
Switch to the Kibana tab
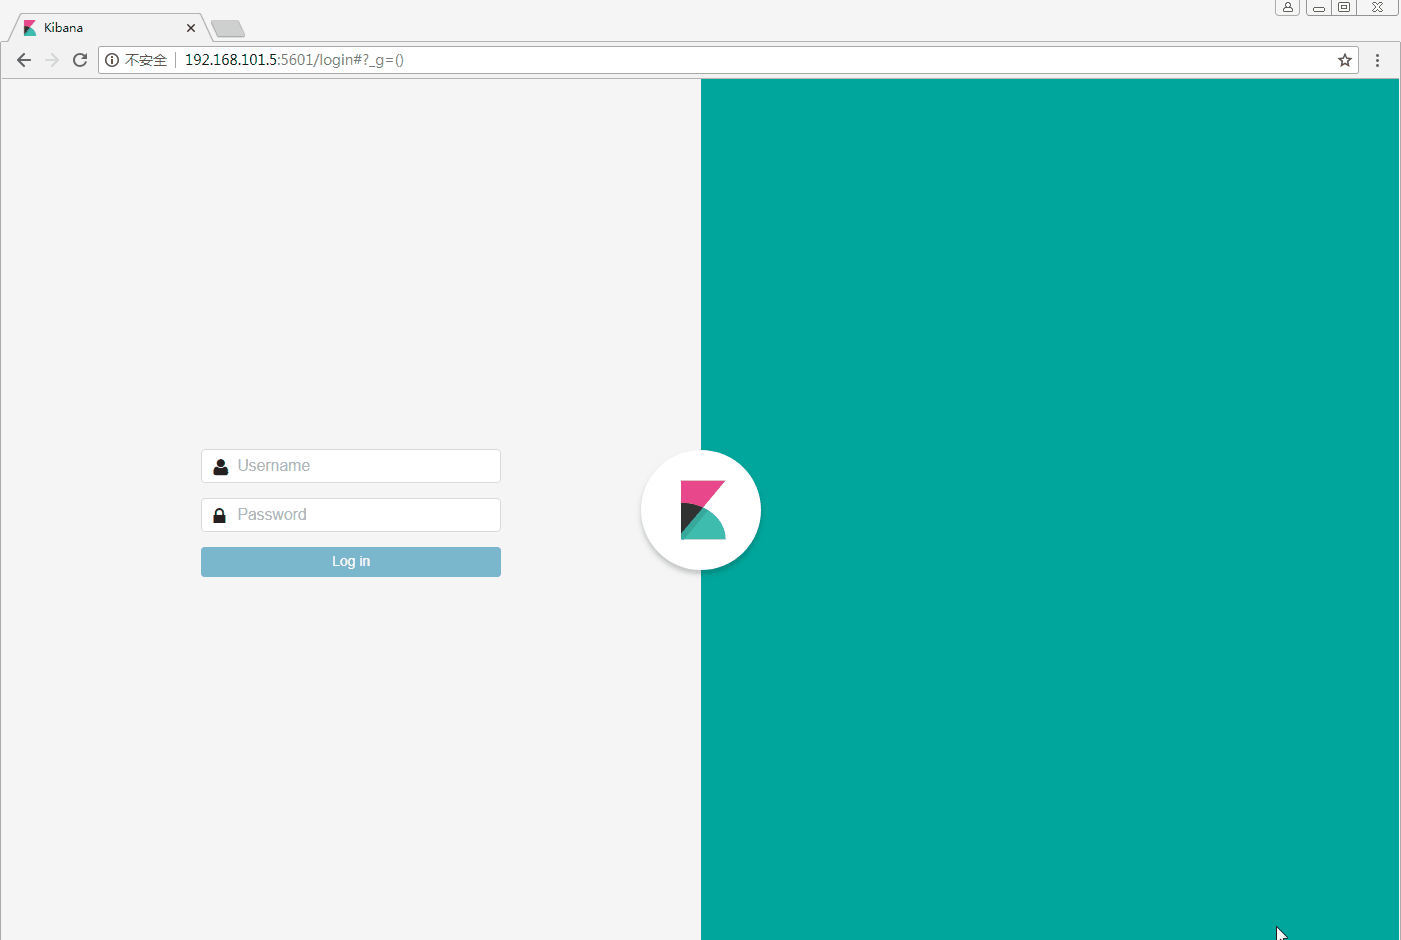pyautogui.click(x=100, y=28)
